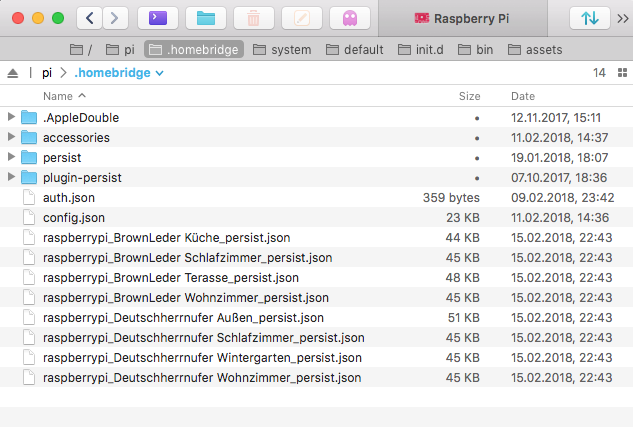The width and height of the screenshot is (633, 446).
Task: Click the new folder toolbar icon
Action: tap(206, 18)
